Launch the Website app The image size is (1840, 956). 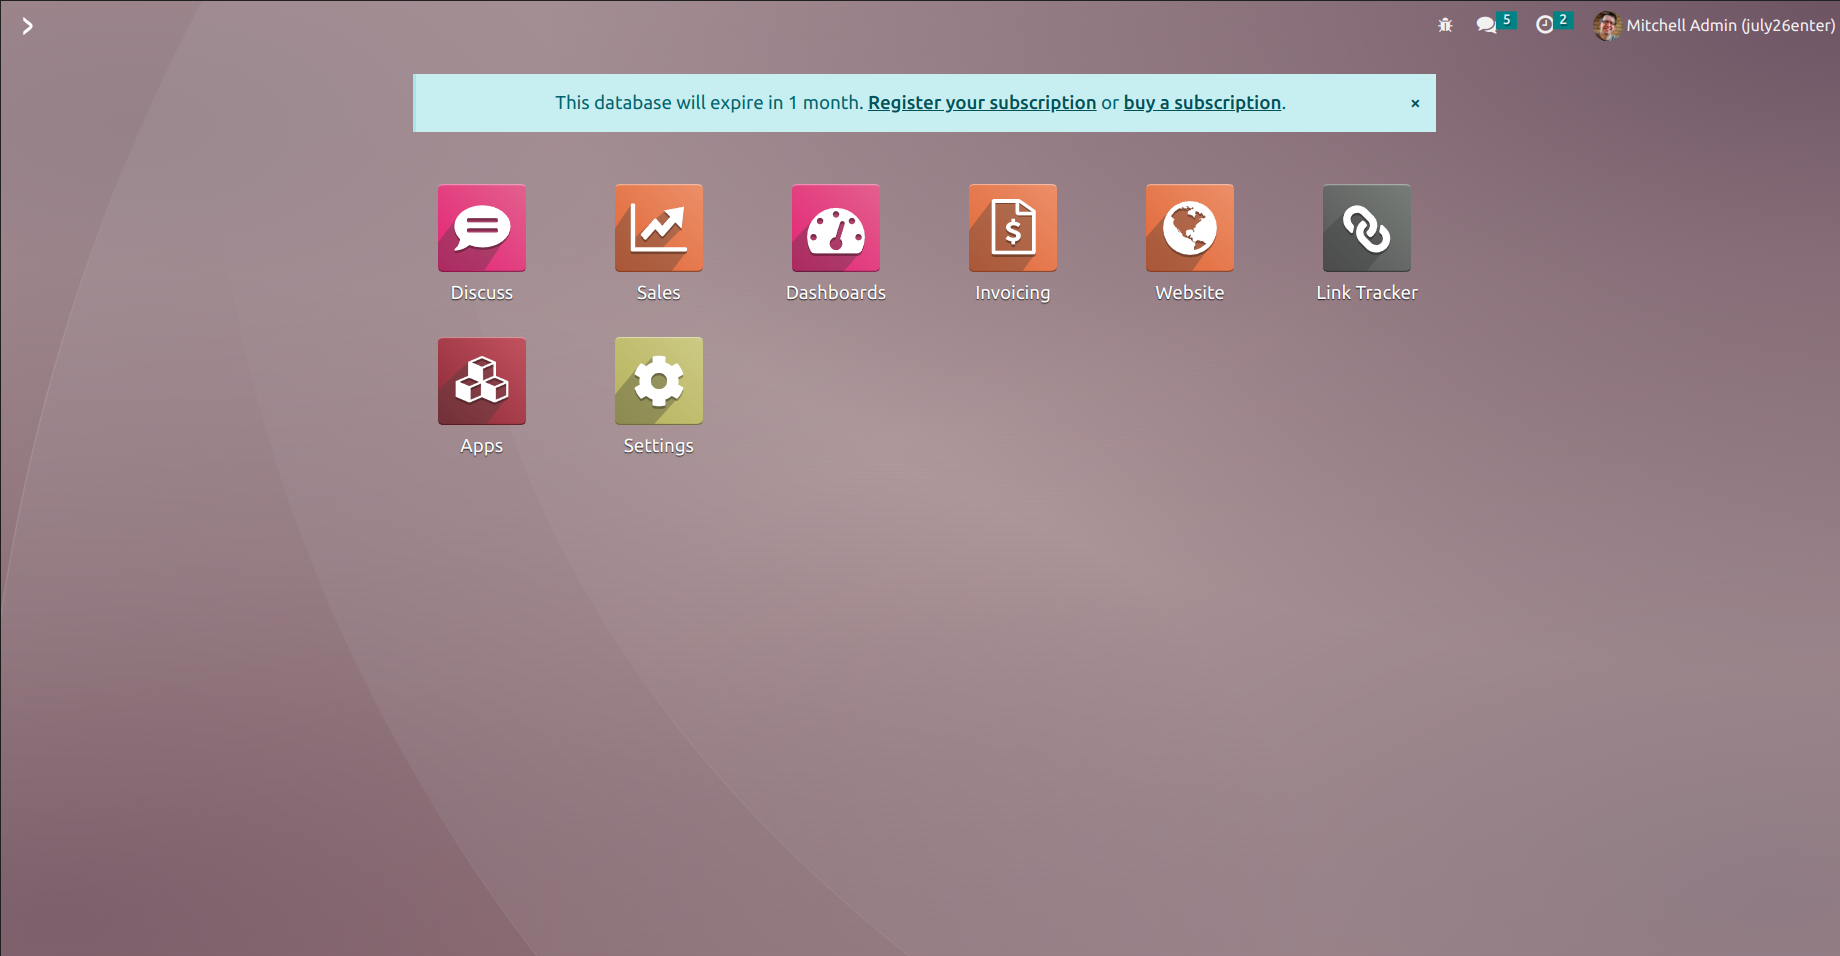[x=1190, y=228]
